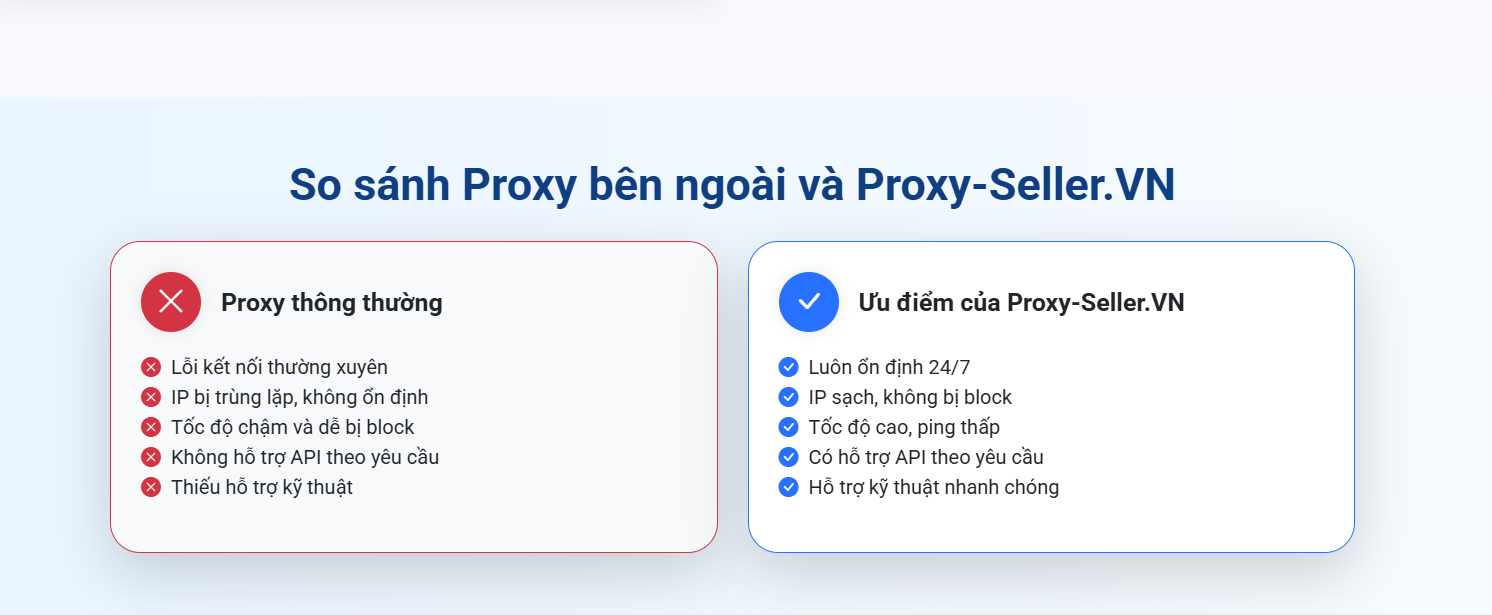This screenshot has width=1492, height=615.
Task: Click the "Proxy thông thường" card title
Action: [332, 303]
